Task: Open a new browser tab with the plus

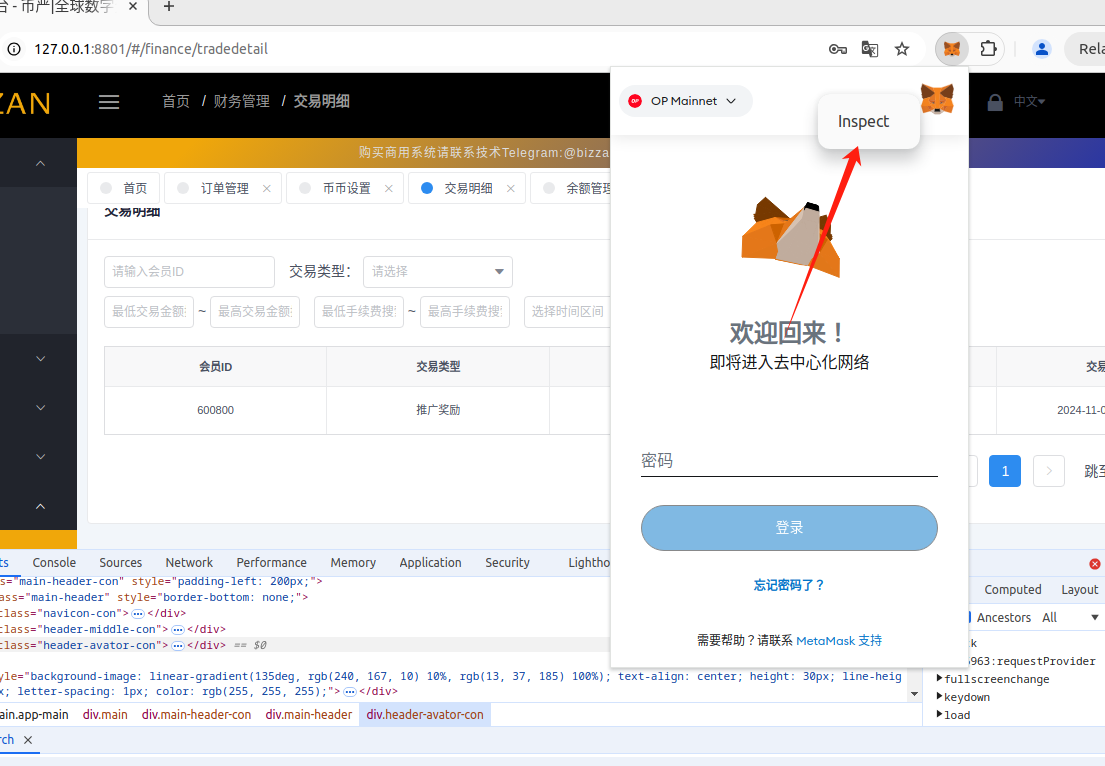Action: click(x=168, y=7)
